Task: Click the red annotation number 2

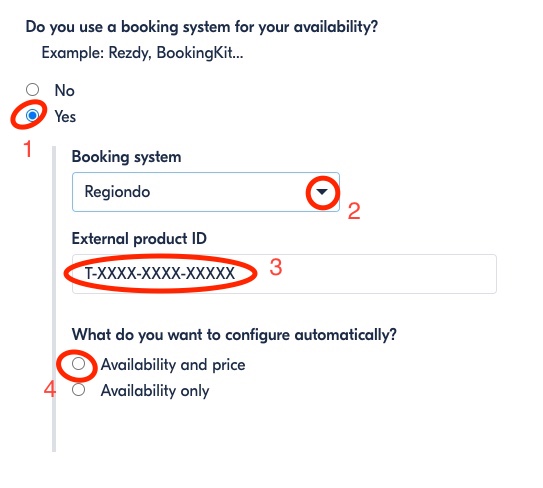Action: (x=354, y=211)
